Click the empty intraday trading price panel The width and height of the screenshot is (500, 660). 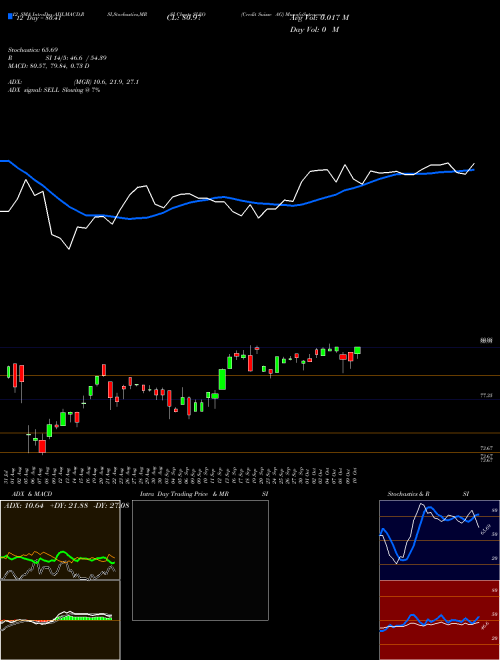click(200, 560)
